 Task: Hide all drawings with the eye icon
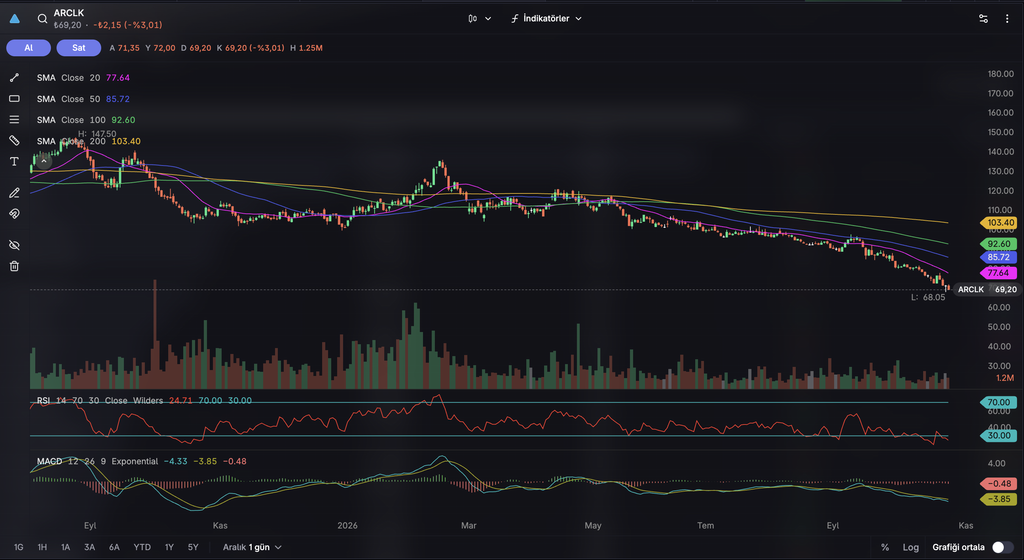coord(14,245)
